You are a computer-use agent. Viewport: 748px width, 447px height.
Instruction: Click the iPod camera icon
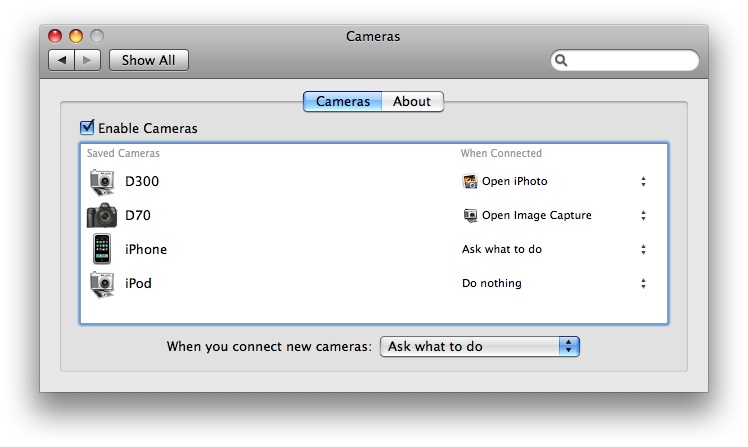point(102,284)
